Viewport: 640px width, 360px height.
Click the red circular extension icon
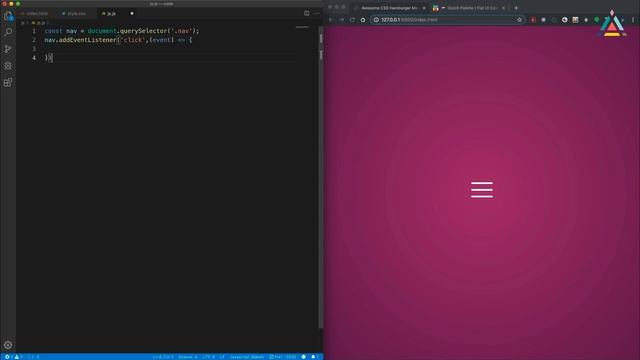coord(533,20)
